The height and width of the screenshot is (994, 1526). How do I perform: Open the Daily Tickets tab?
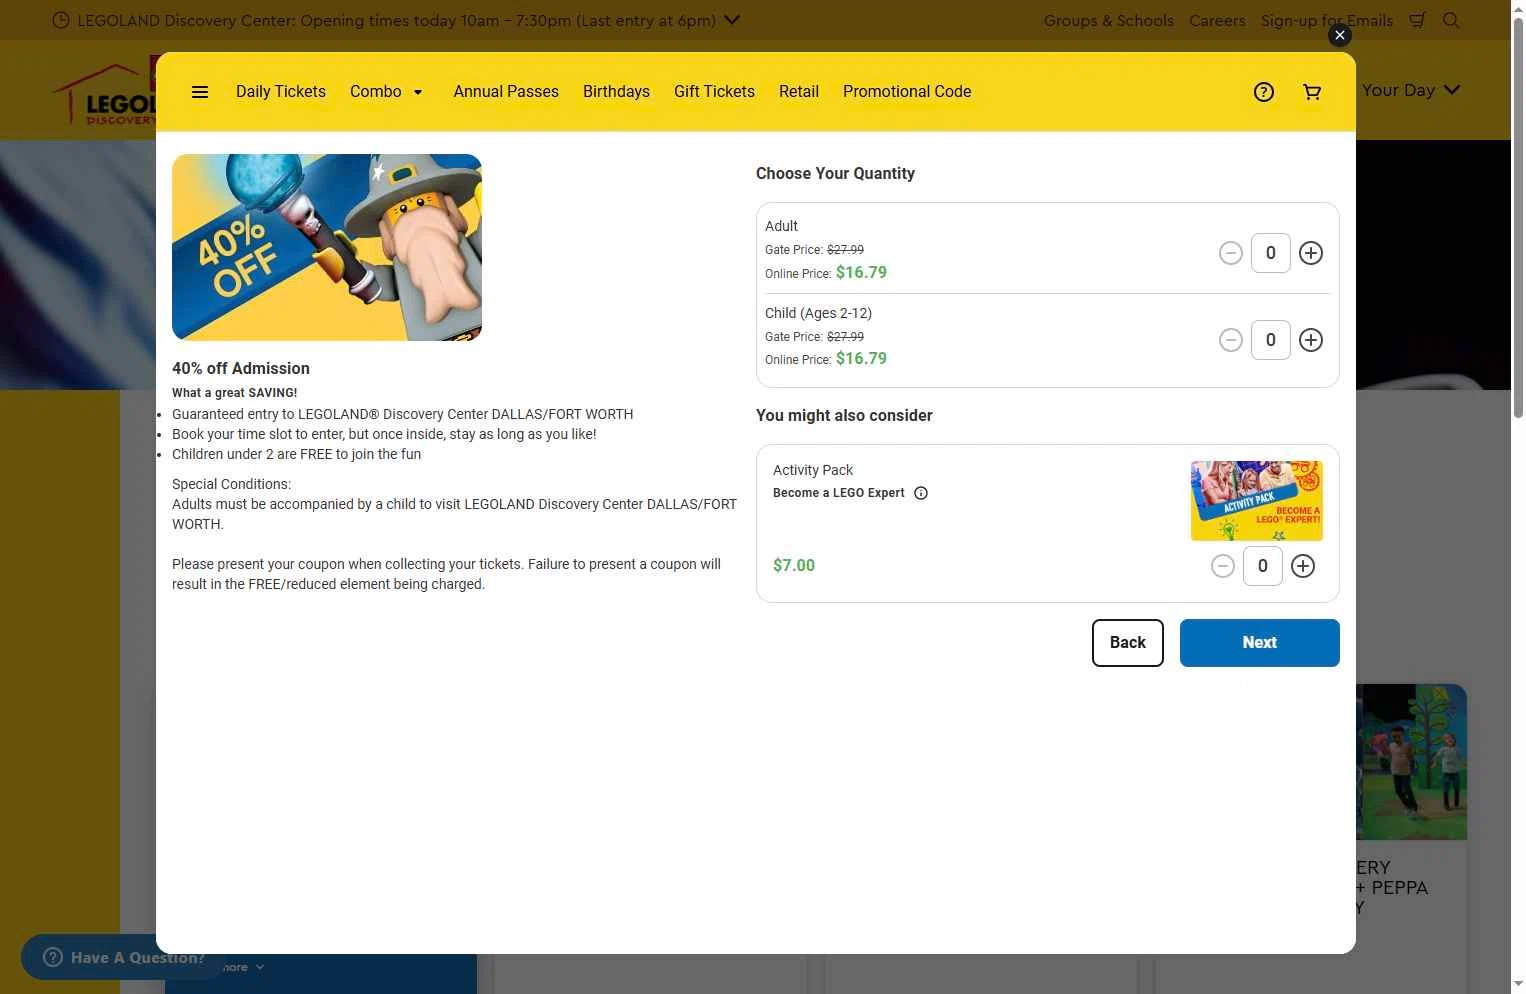coord(281,92)
